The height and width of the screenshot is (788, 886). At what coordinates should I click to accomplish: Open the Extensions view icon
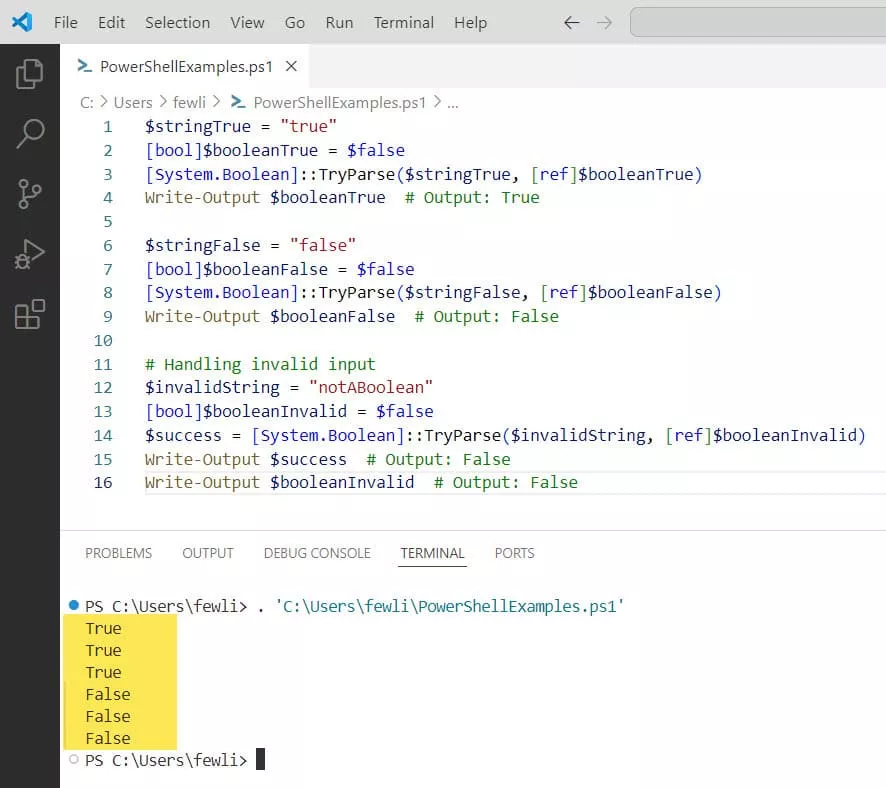(30, 314)
